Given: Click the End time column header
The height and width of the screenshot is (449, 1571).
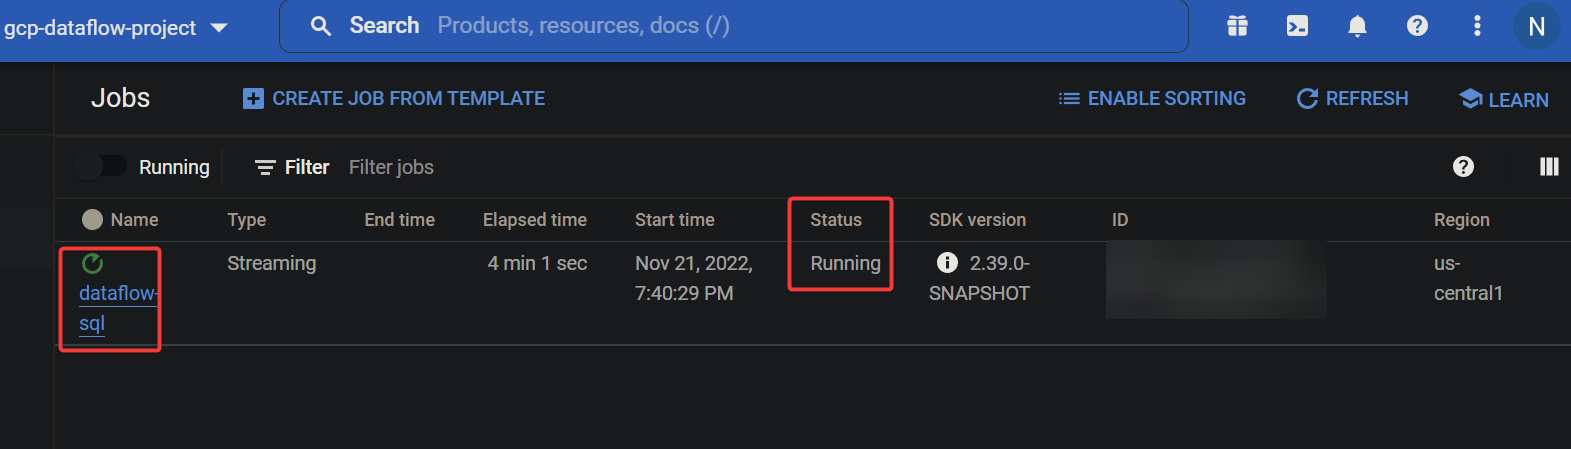Looking at the screenshot, I should (399, 220).
